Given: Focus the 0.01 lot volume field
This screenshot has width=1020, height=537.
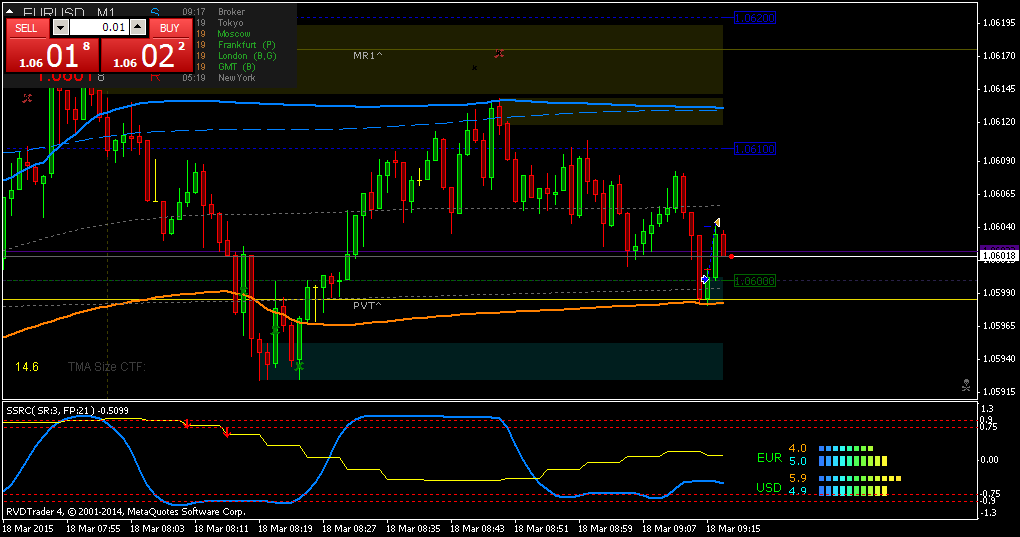Looking at the screenshot, I should pos(99,27).
